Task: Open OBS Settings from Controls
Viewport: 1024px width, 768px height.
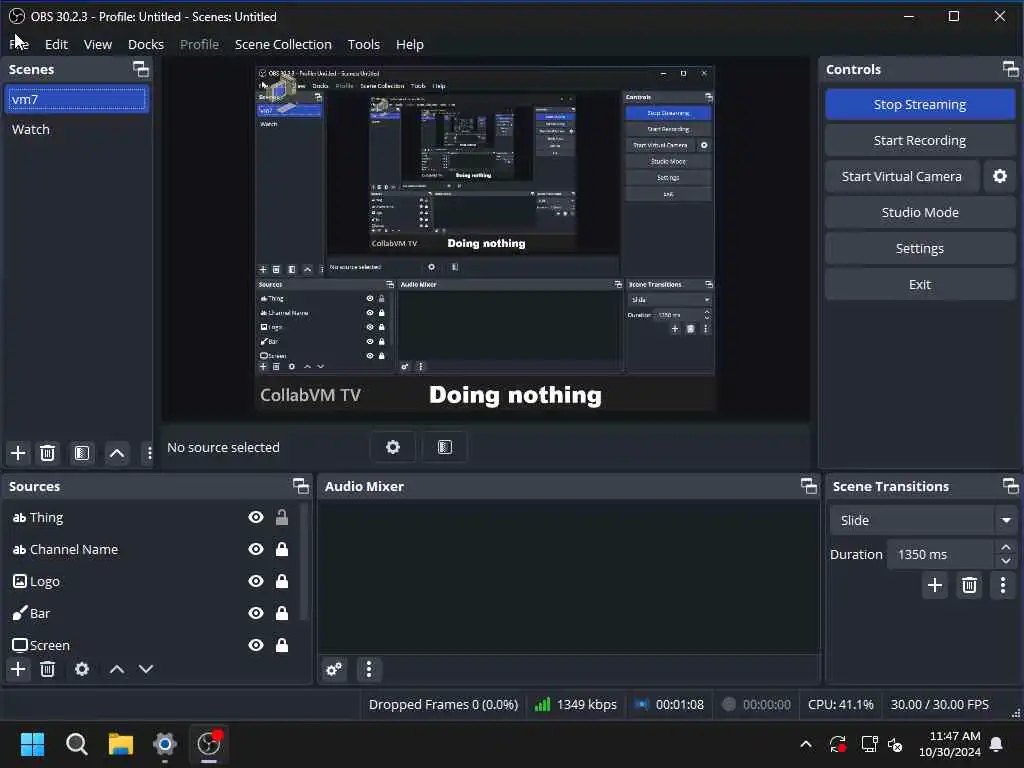Action: (920, 248)
